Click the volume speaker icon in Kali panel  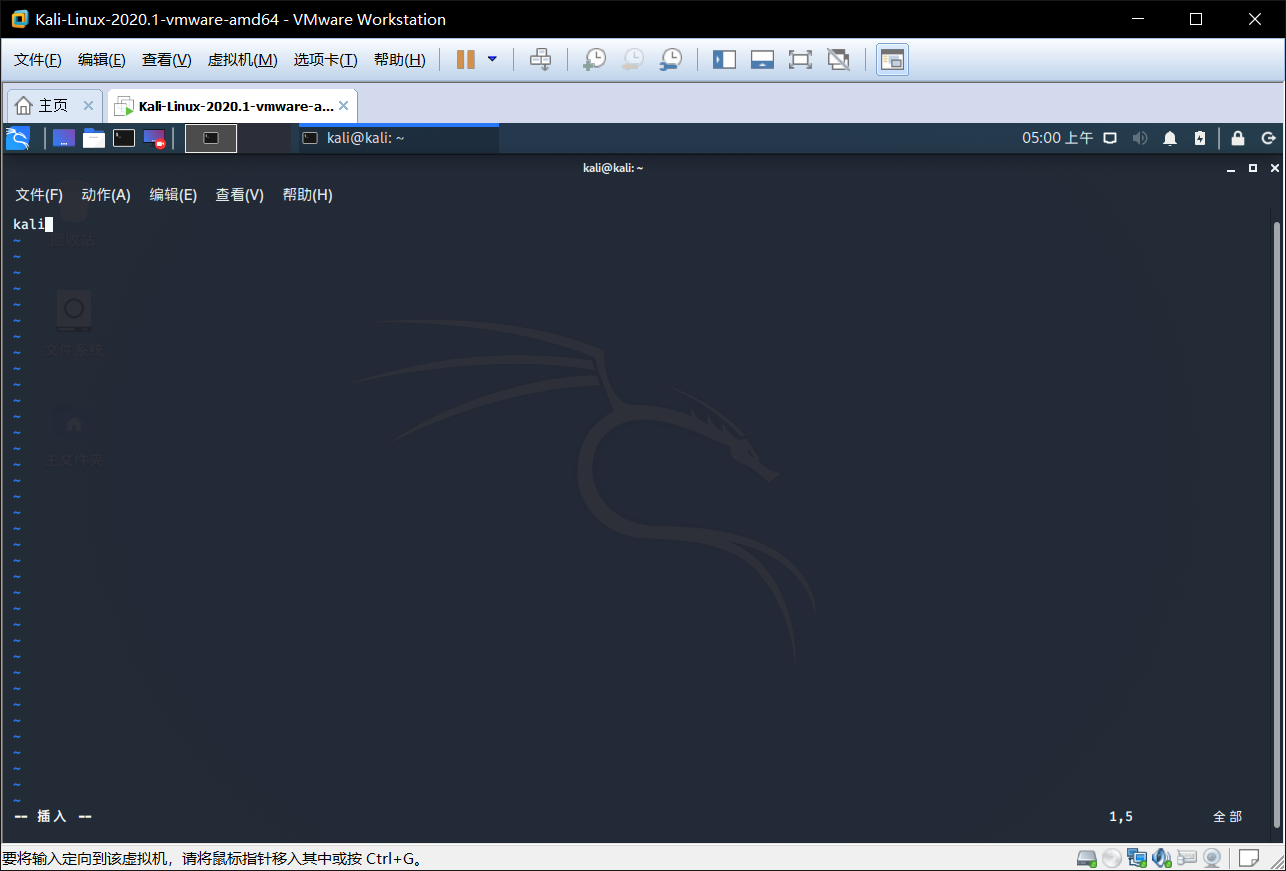coord(1139,138)
